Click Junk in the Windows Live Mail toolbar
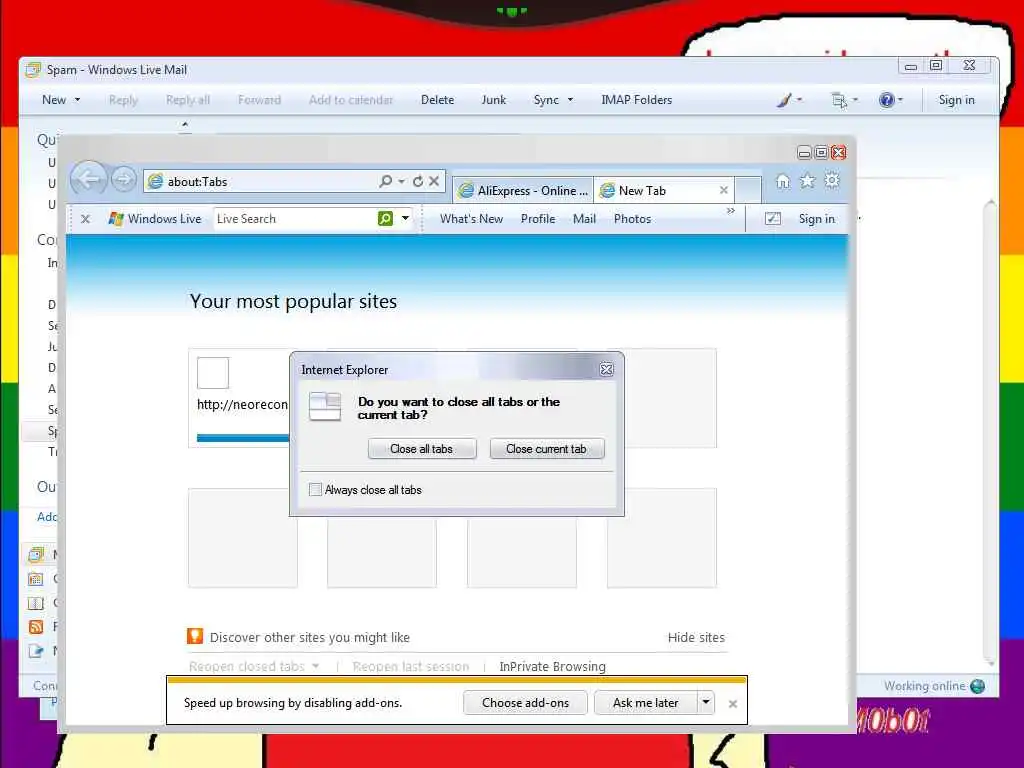 [x=494, y=100]
